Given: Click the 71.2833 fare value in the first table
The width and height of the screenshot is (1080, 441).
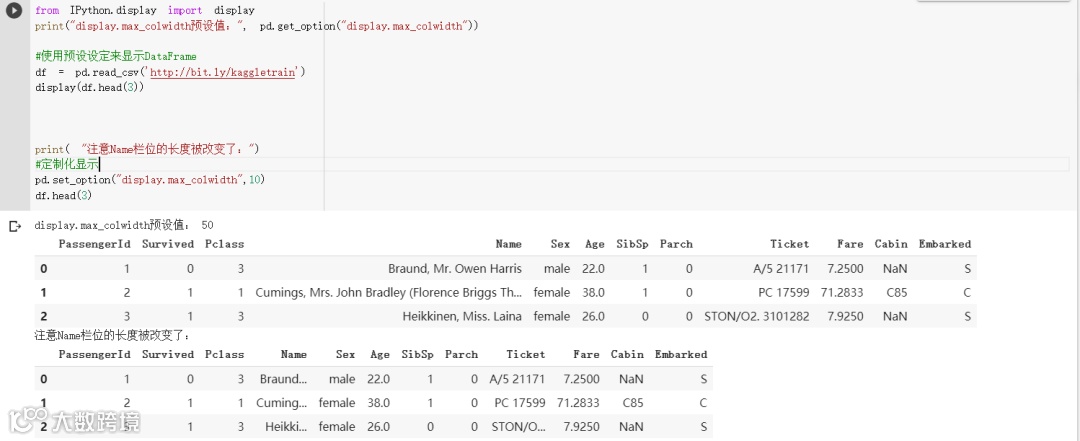Looking at the screenshot, I should tap(842, 293).
